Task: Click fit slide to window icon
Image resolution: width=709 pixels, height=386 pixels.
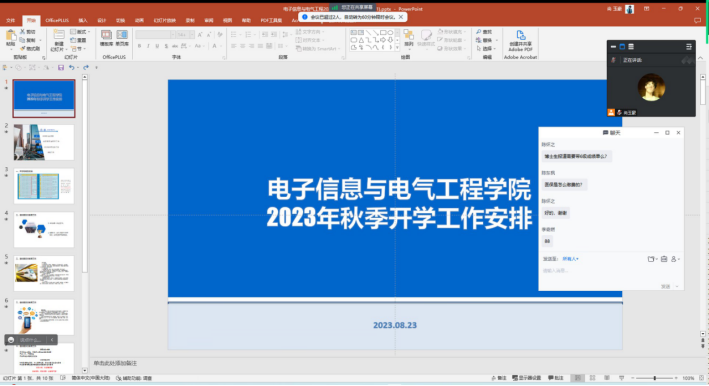Action: pos(701,378)
